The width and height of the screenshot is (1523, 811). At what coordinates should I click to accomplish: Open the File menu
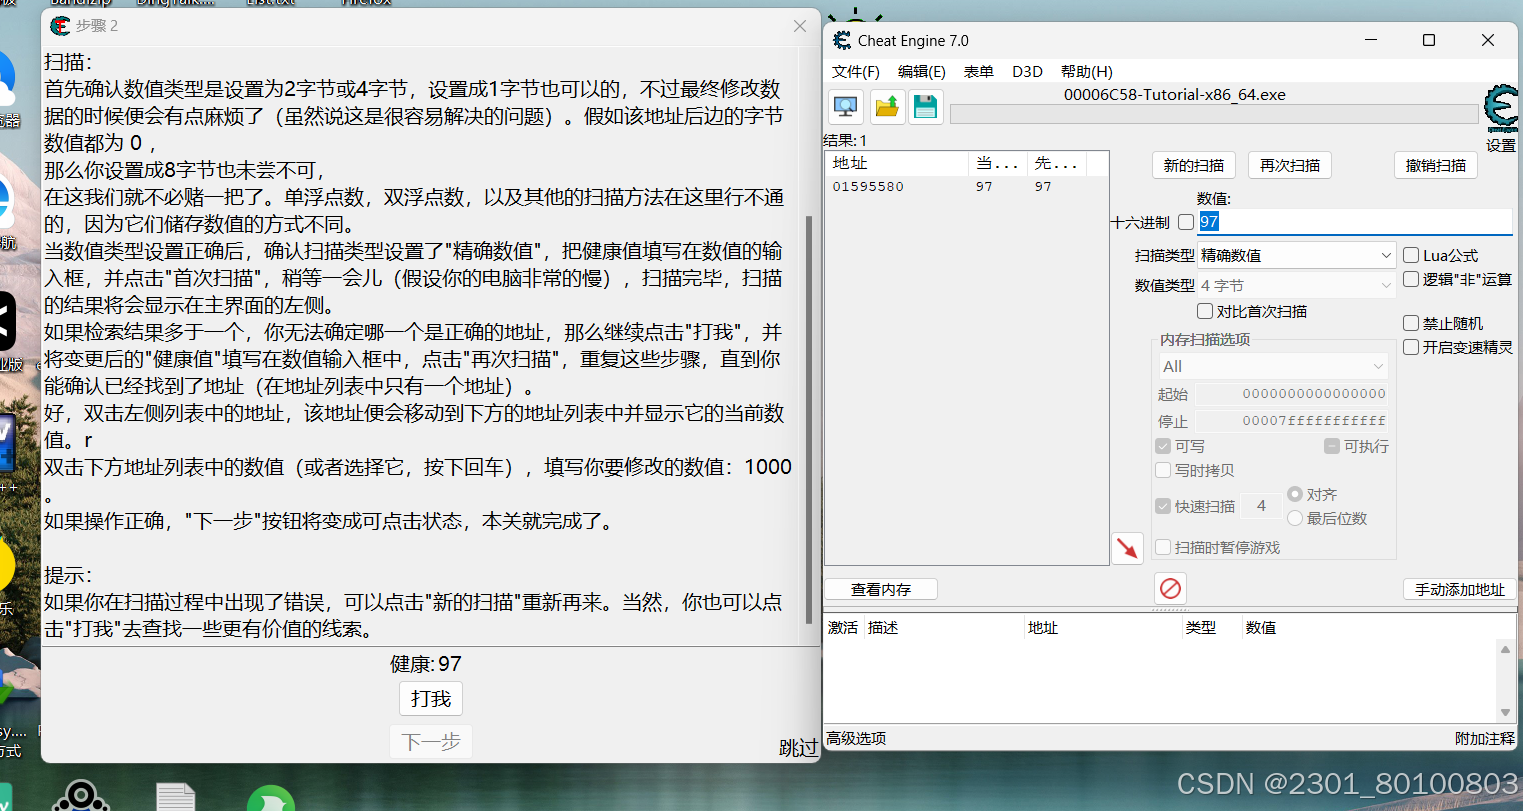pos(856,71)
